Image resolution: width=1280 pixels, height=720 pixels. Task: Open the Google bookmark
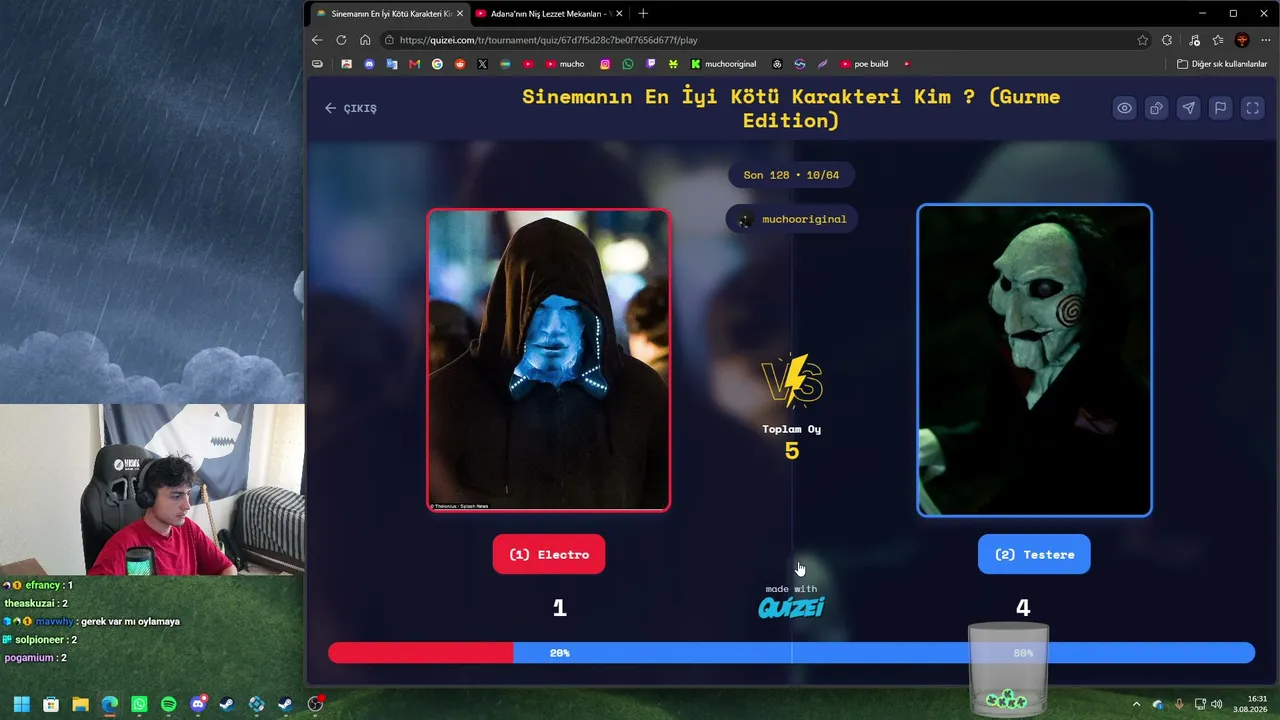click(437, 64)
